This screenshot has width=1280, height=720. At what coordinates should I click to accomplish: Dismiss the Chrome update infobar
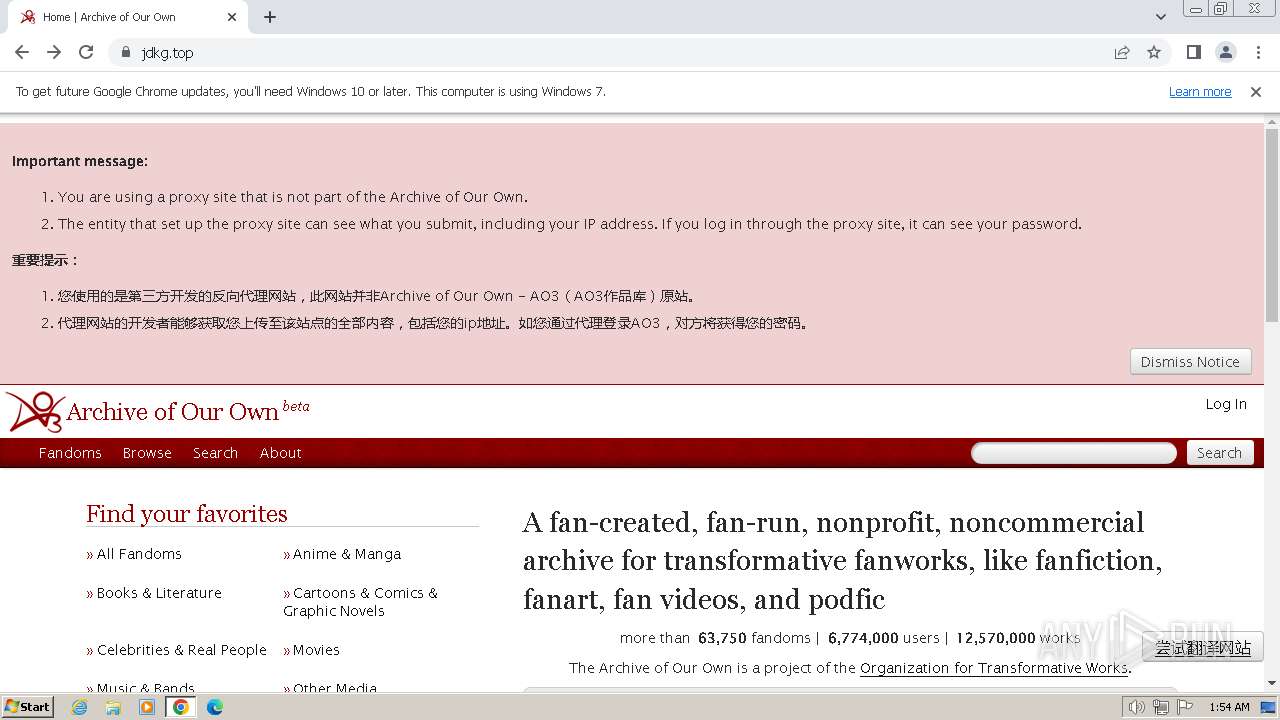[1256, 92]
